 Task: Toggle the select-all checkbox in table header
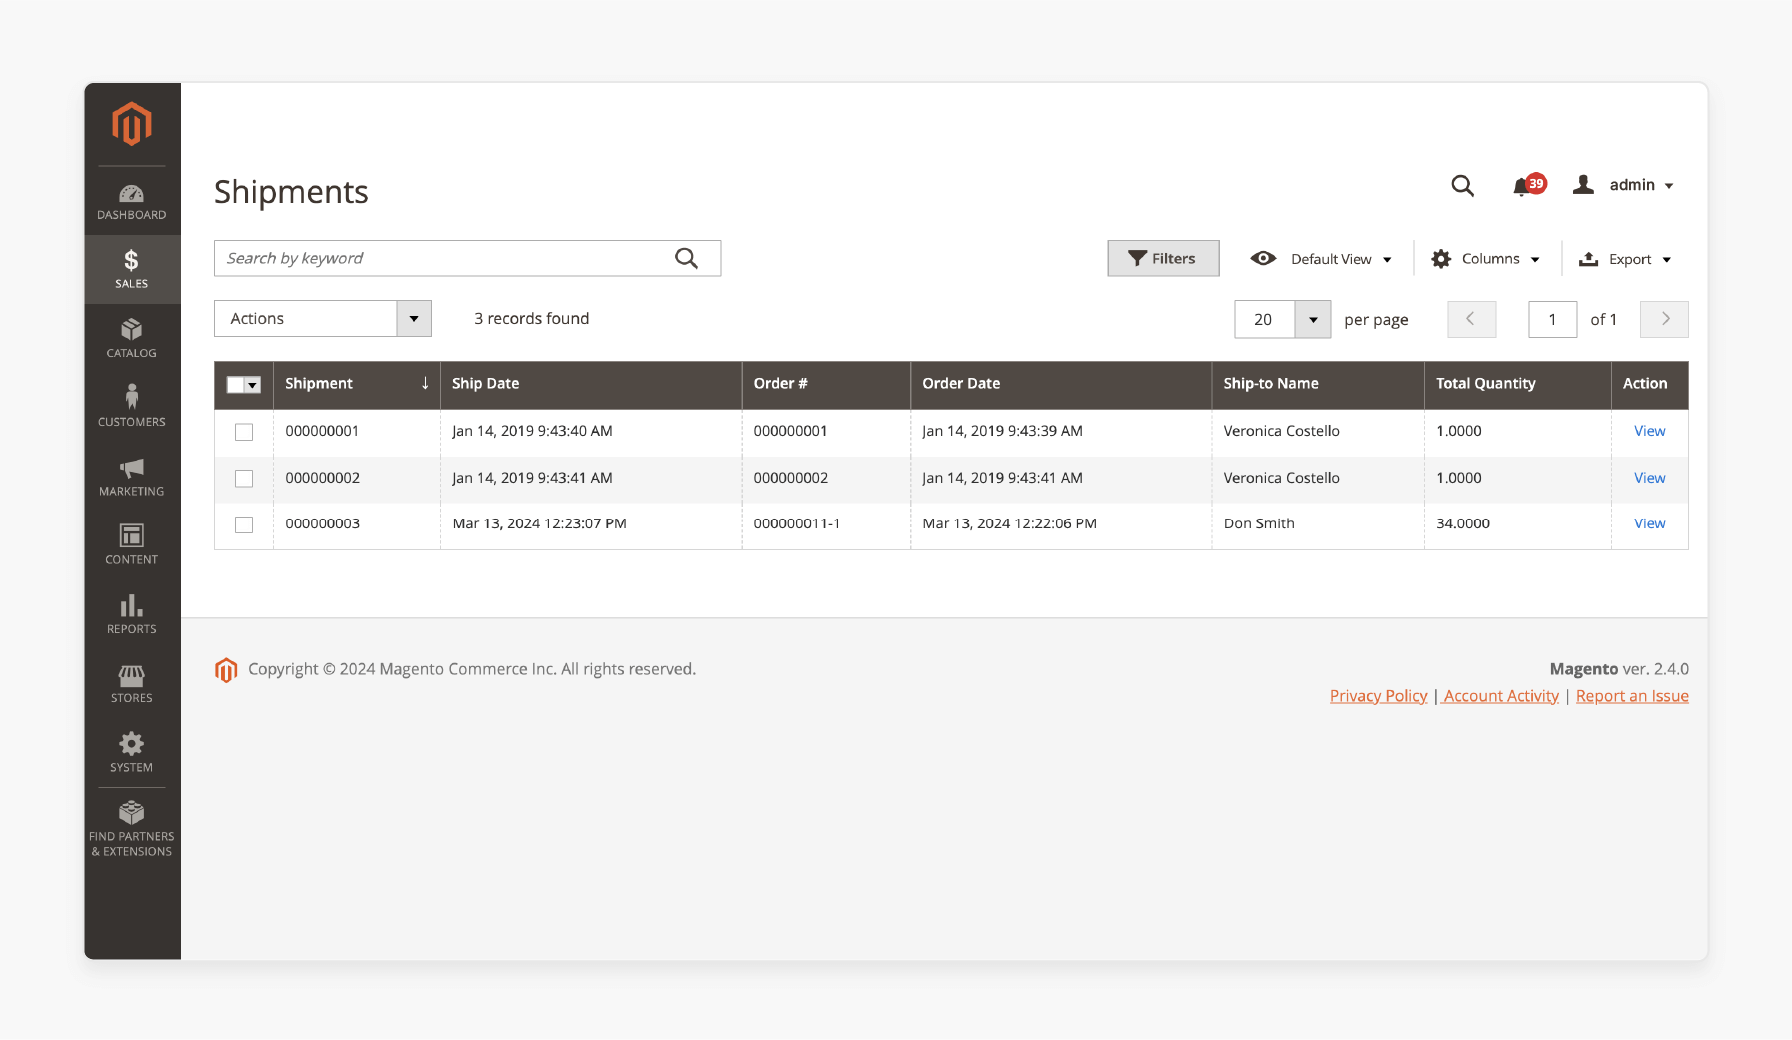236,385
